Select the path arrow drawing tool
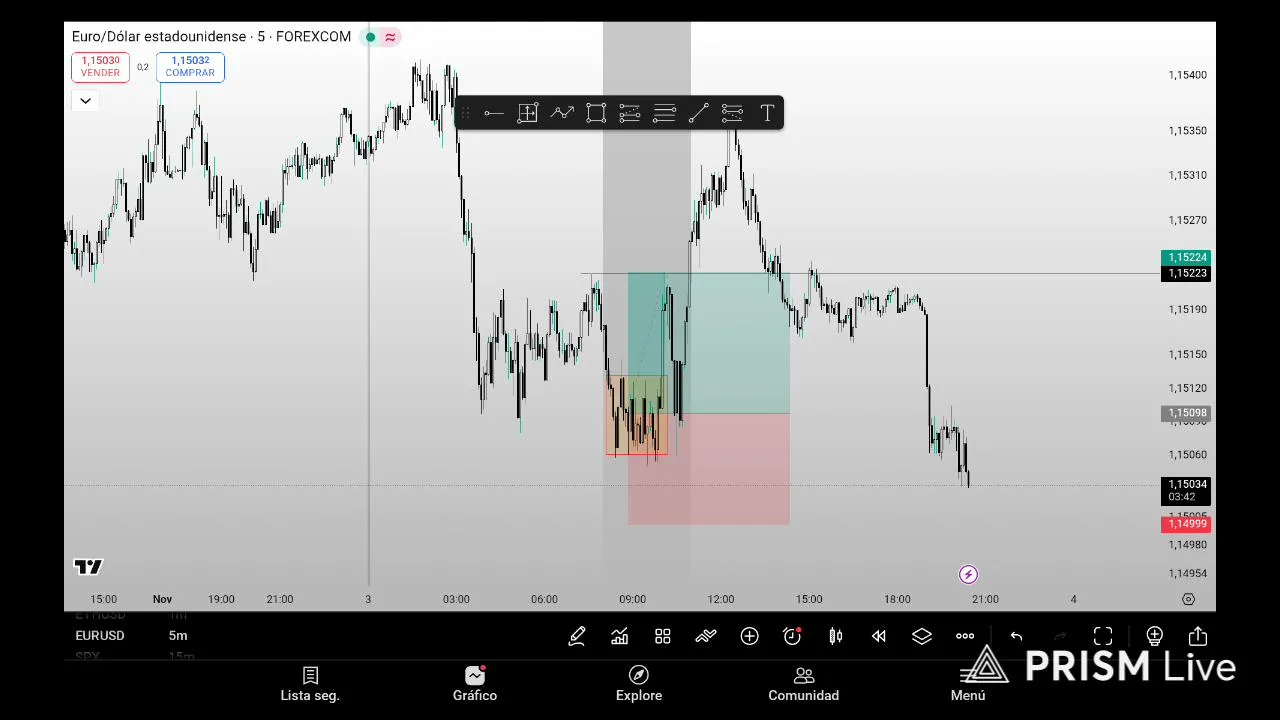This screenshot has height=720, width=1280. point(562,113)
